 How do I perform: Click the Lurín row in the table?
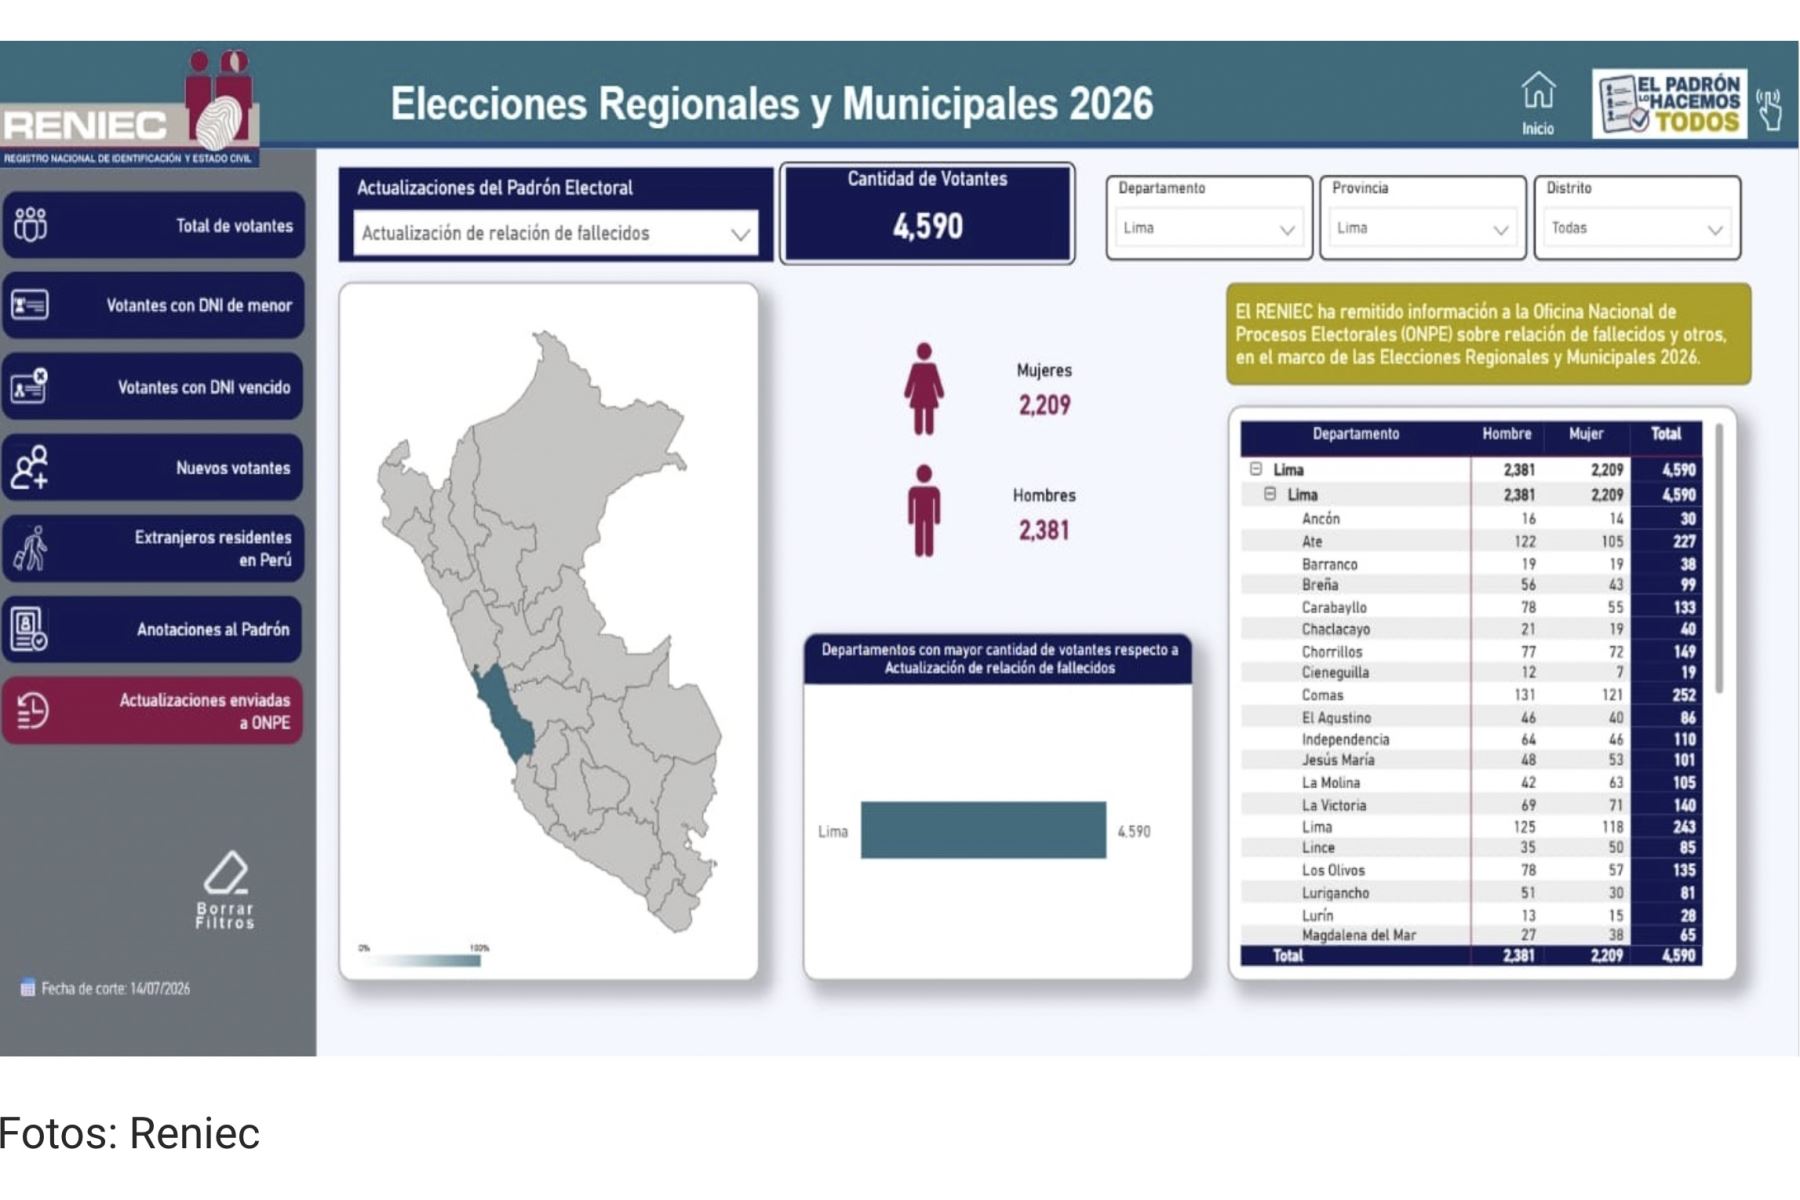[1471, 915]
